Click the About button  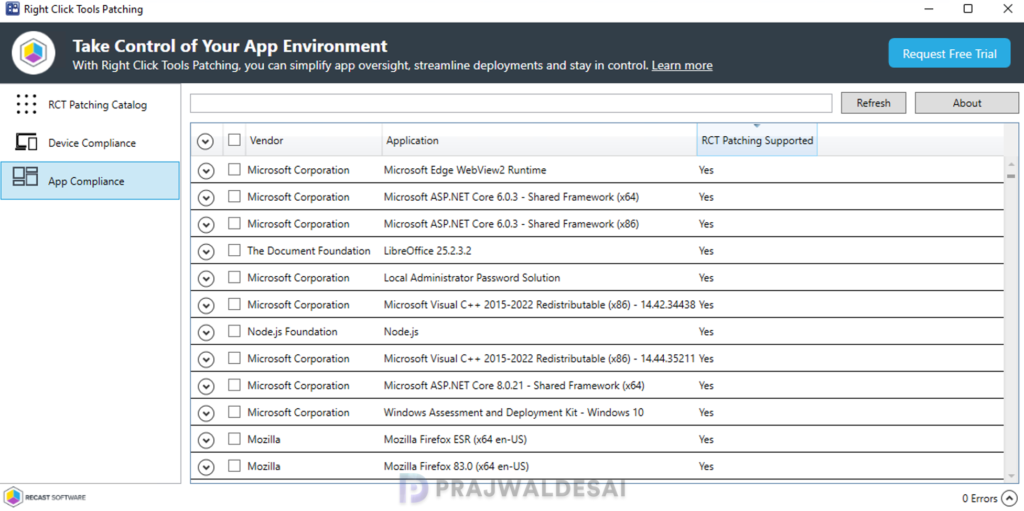[x=967, y=103]
